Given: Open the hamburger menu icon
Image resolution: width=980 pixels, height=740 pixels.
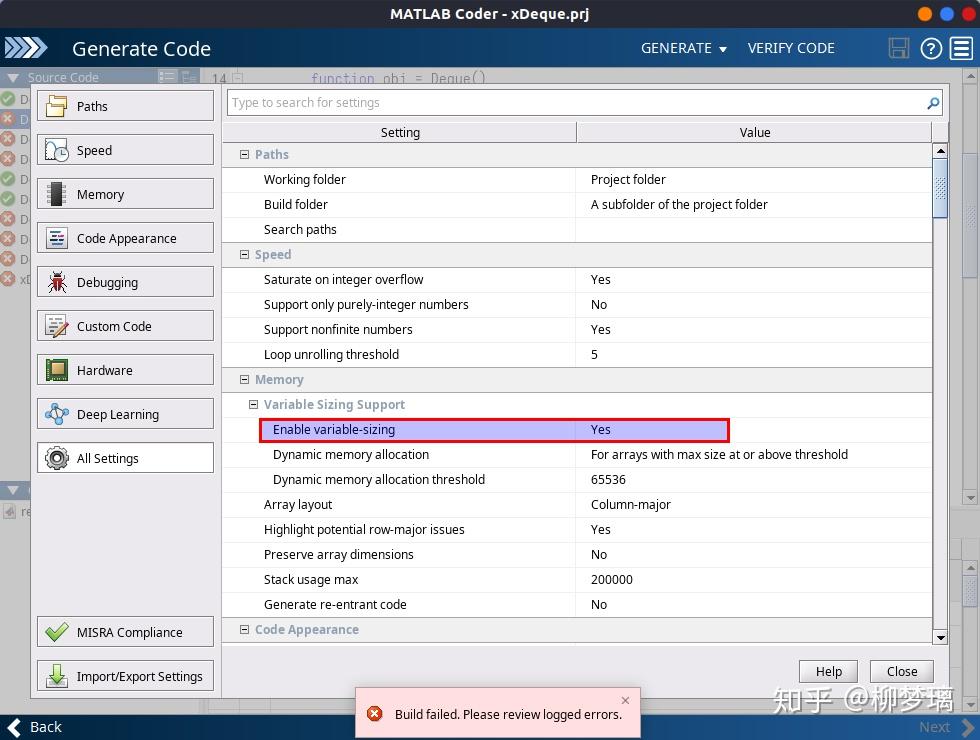Looking at the screenshot, I should [x=961, y=48].
